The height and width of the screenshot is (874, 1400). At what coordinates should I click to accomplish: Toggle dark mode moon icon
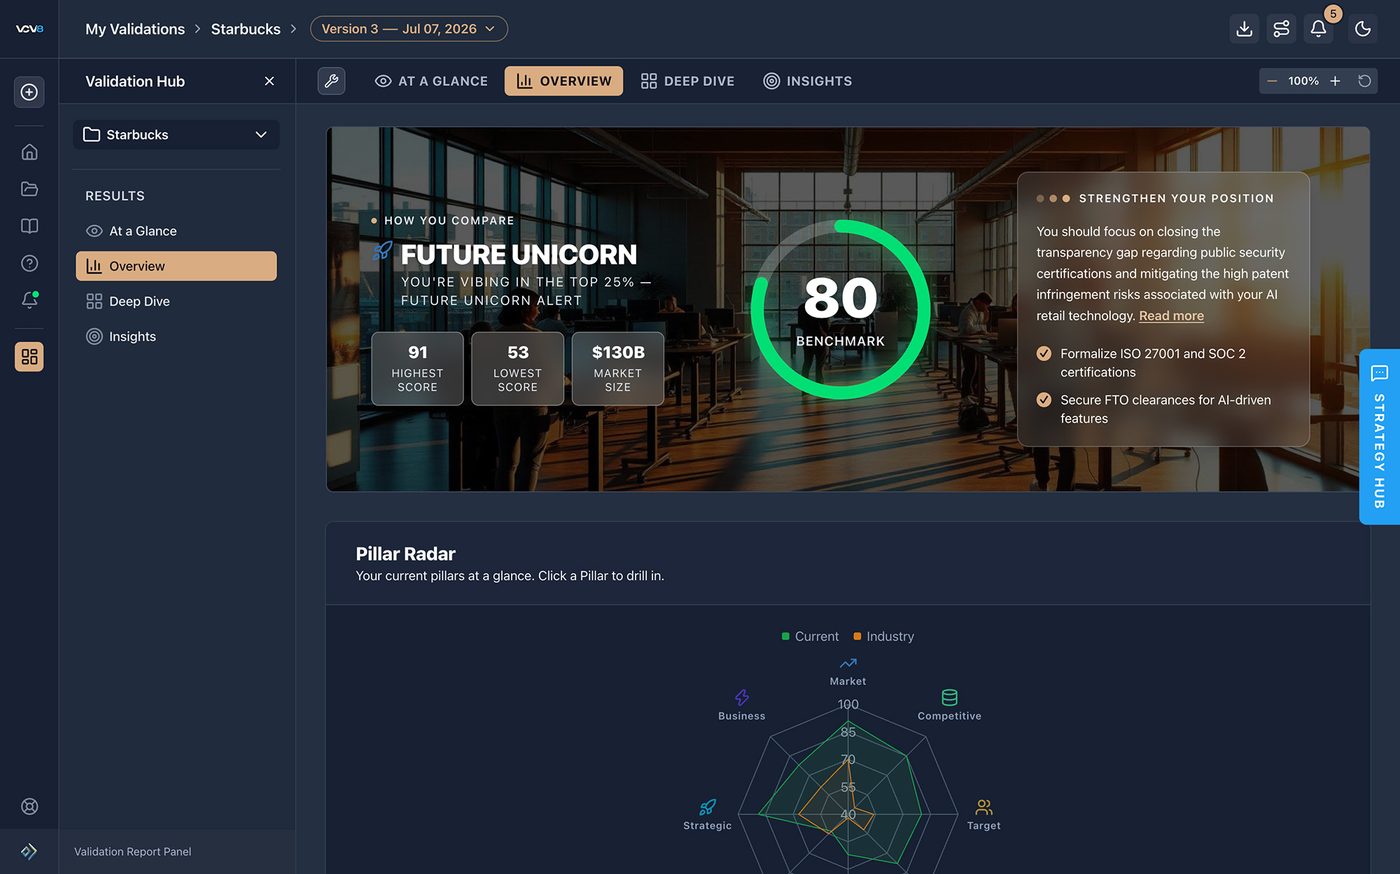1363,29
